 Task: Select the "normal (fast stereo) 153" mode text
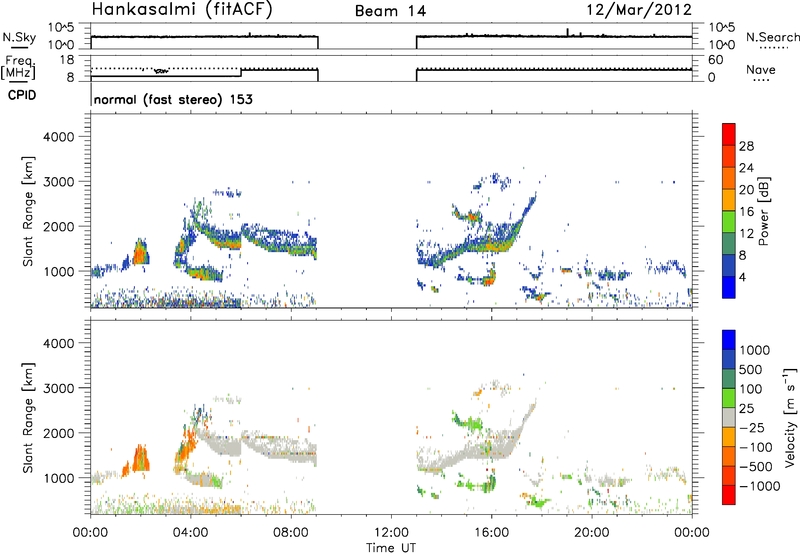tap(173, 99)
